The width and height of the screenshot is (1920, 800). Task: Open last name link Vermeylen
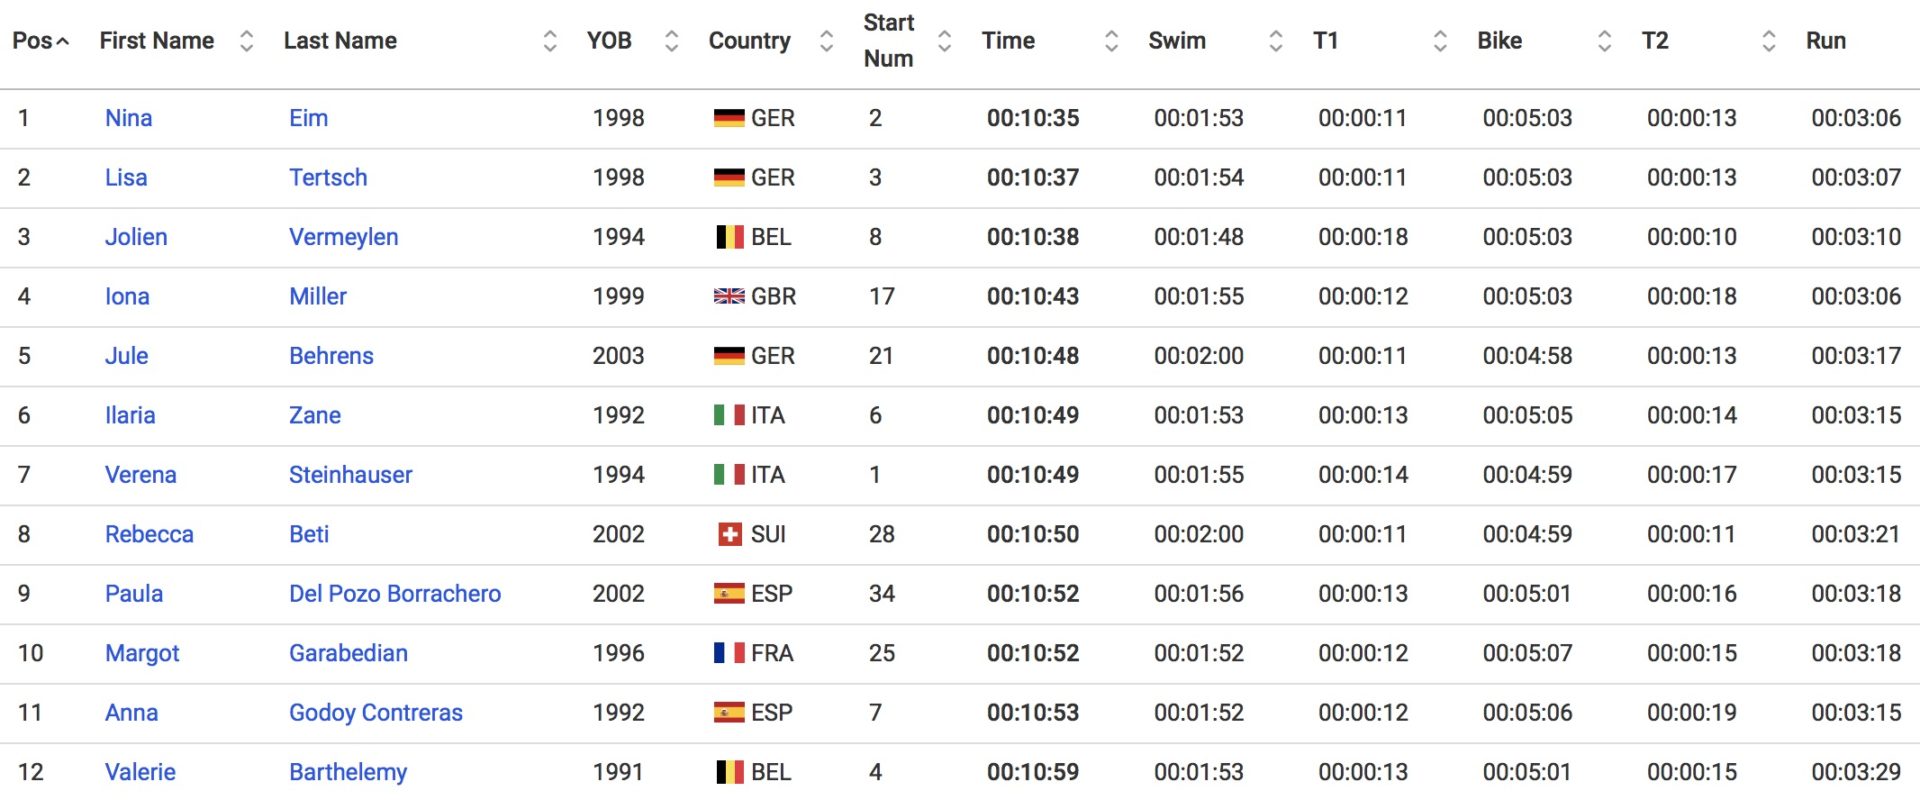click(343, 237)
